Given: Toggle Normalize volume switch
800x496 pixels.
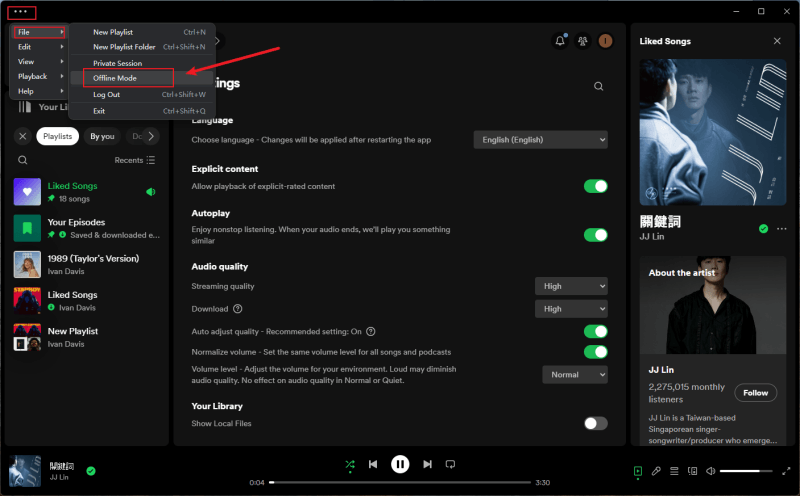Looking at the screenshot, I should 595,352.
